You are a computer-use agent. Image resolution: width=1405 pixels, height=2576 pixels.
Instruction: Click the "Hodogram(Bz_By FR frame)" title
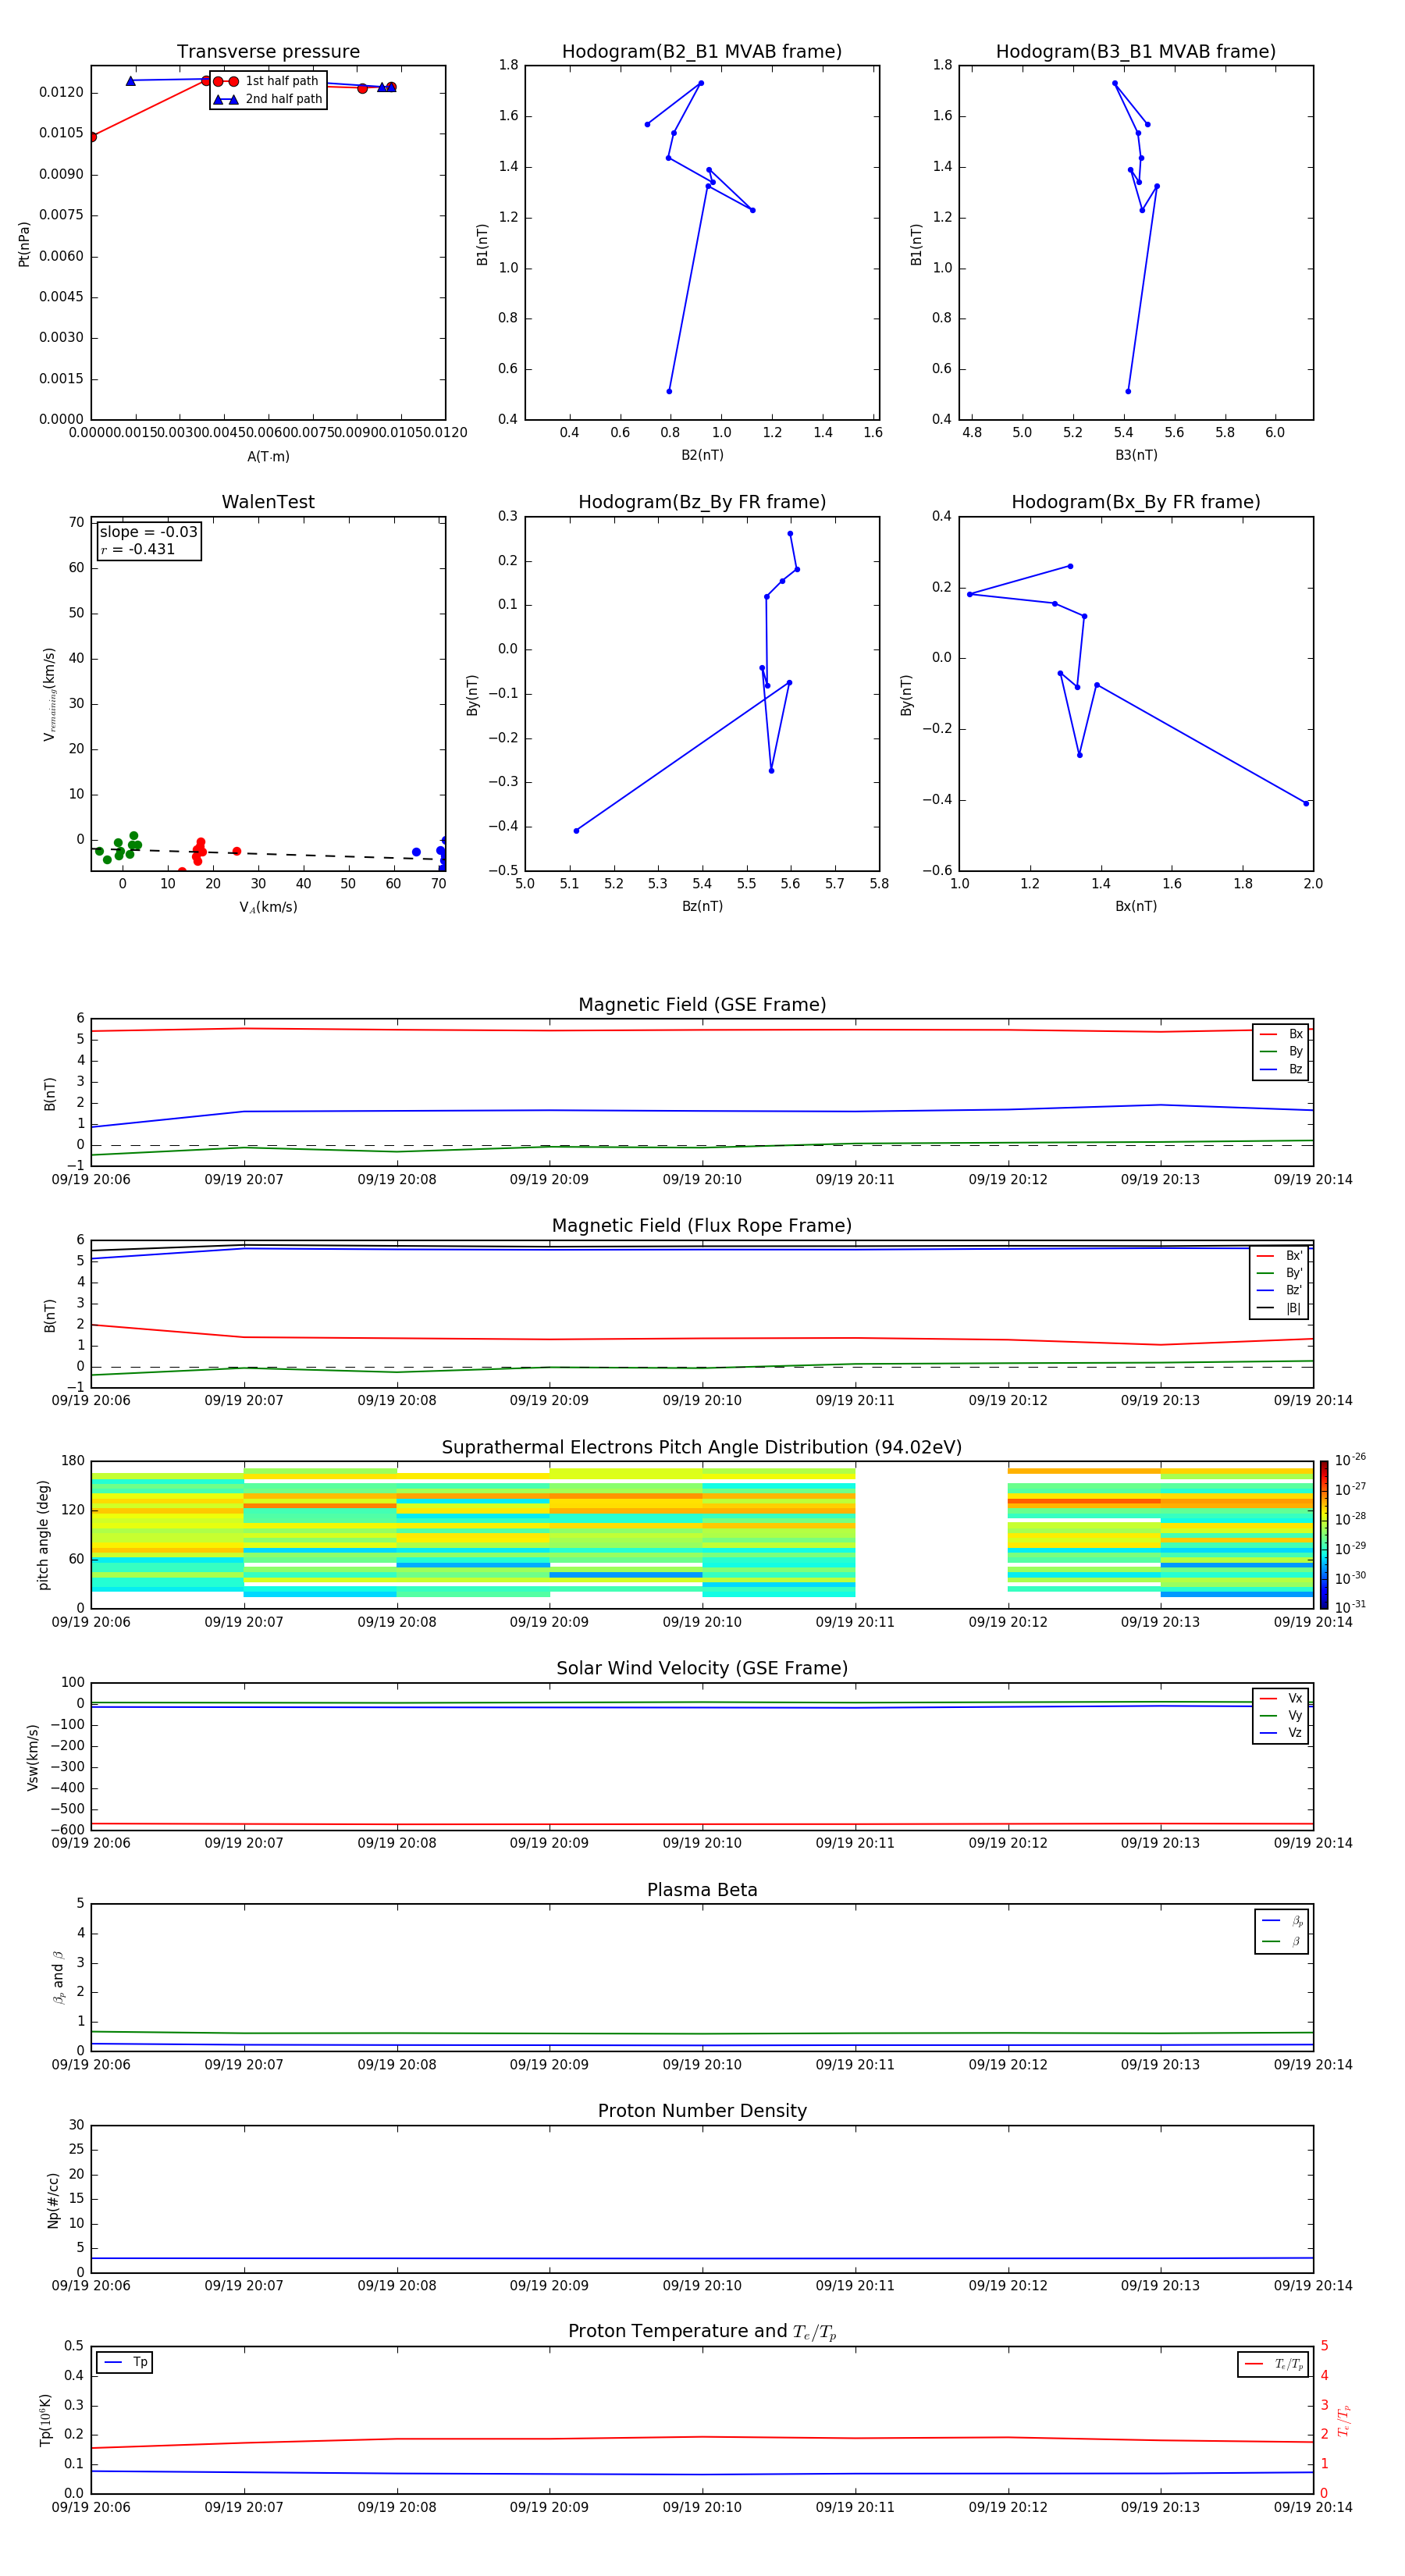(702, 502)
